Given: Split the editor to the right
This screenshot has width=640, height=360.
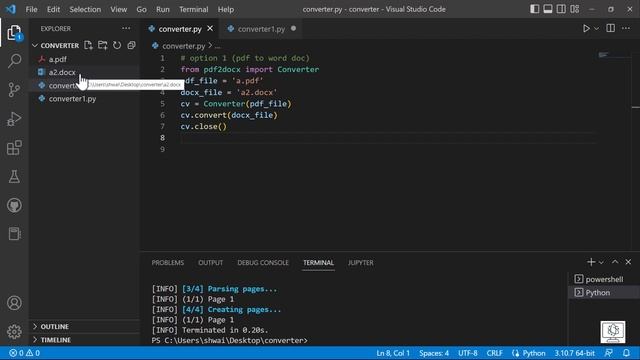Looking at the screenshot, I should (610, 28).
